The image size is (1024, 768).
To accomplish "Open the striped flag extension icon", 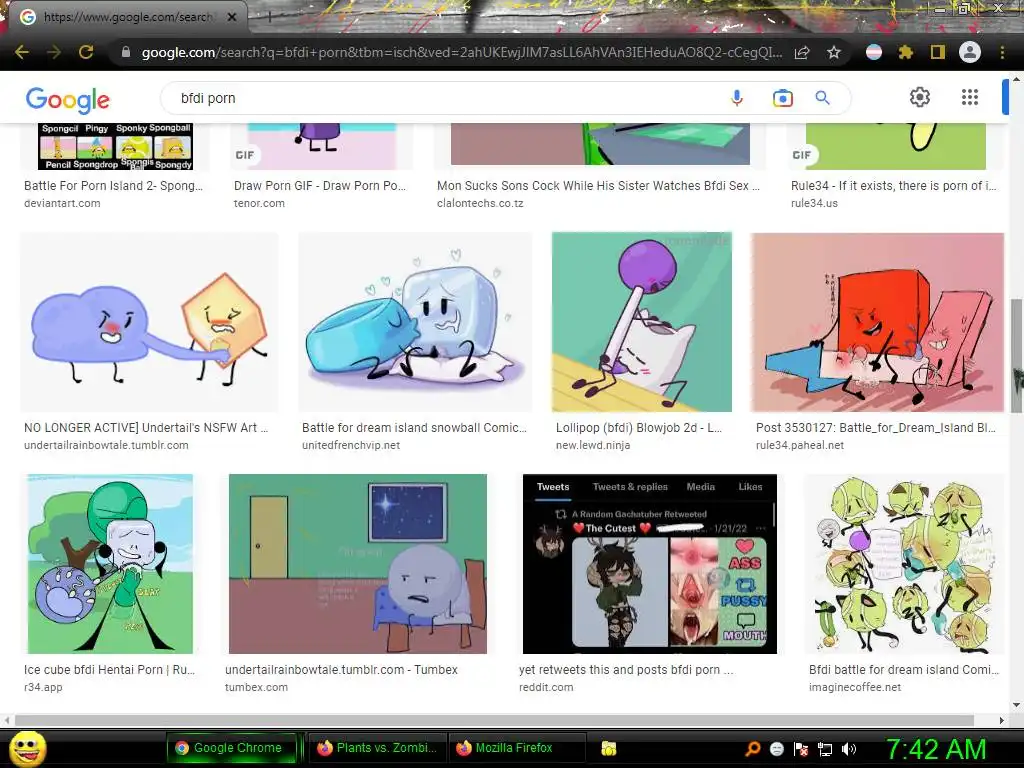I will pyautogui.click(x=874, y=52).
